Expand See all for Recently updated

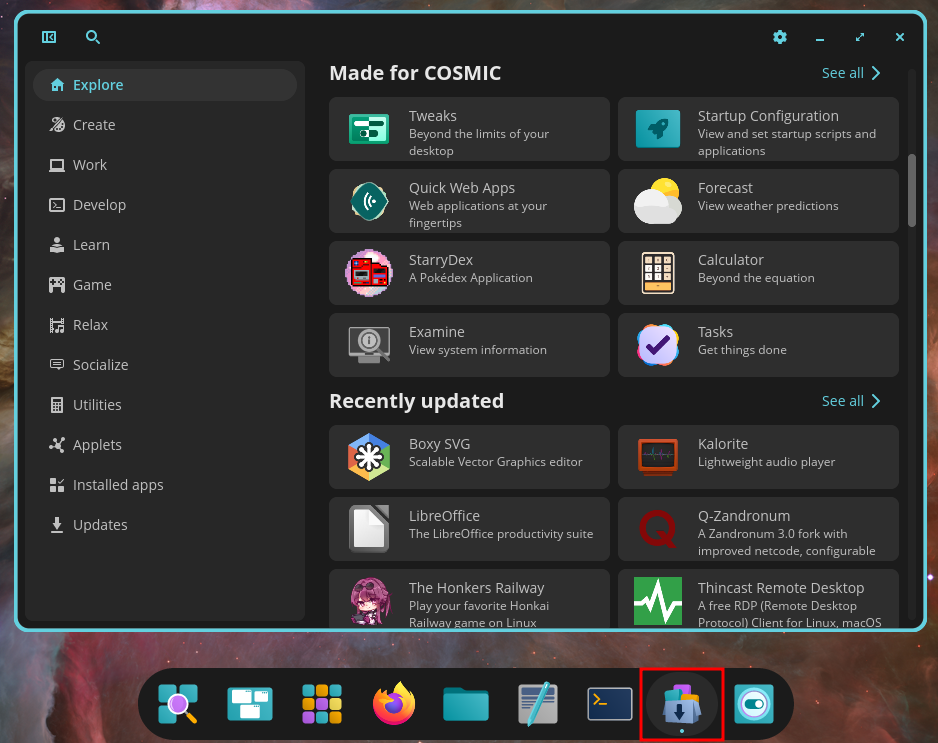(x=851, y=400)
